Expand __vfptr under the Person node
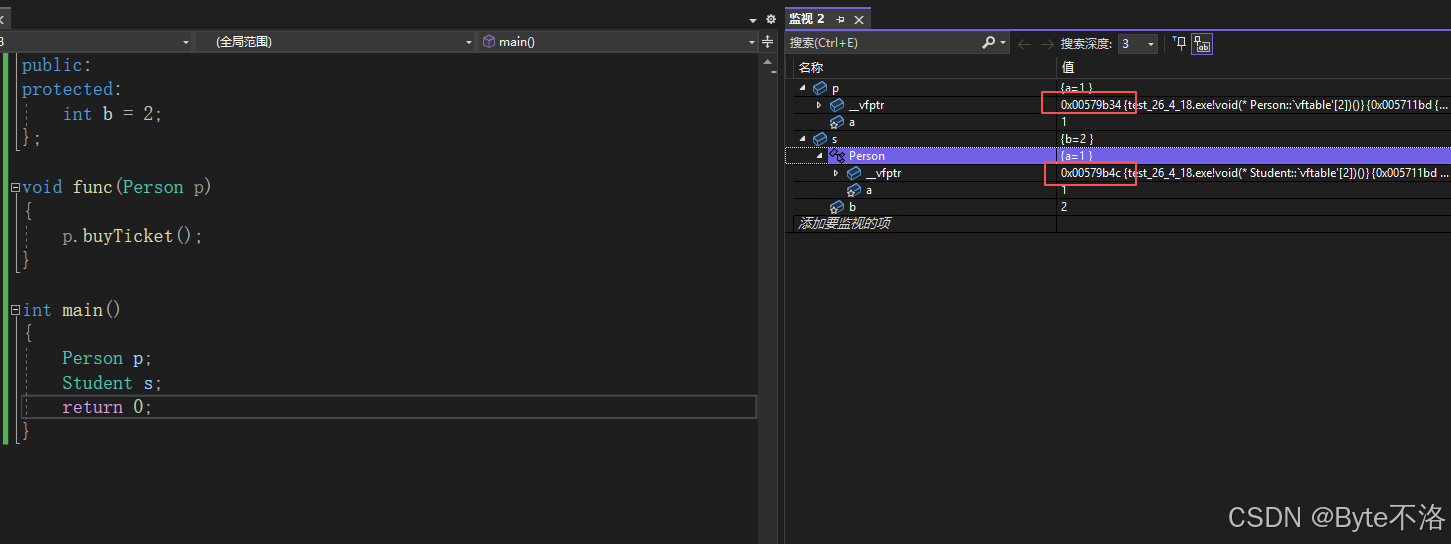The height and width of the screenshot is (544, 1451). pyautogui.click(x=836, y=173)
